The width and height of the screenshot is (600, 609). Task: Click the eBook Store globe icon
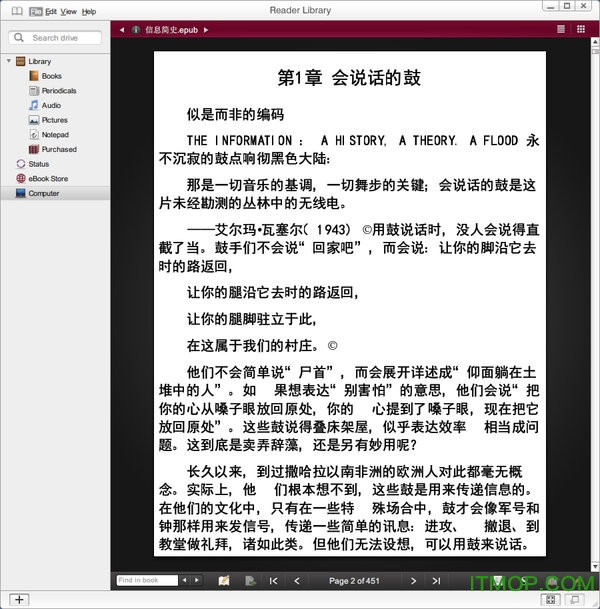21,178
